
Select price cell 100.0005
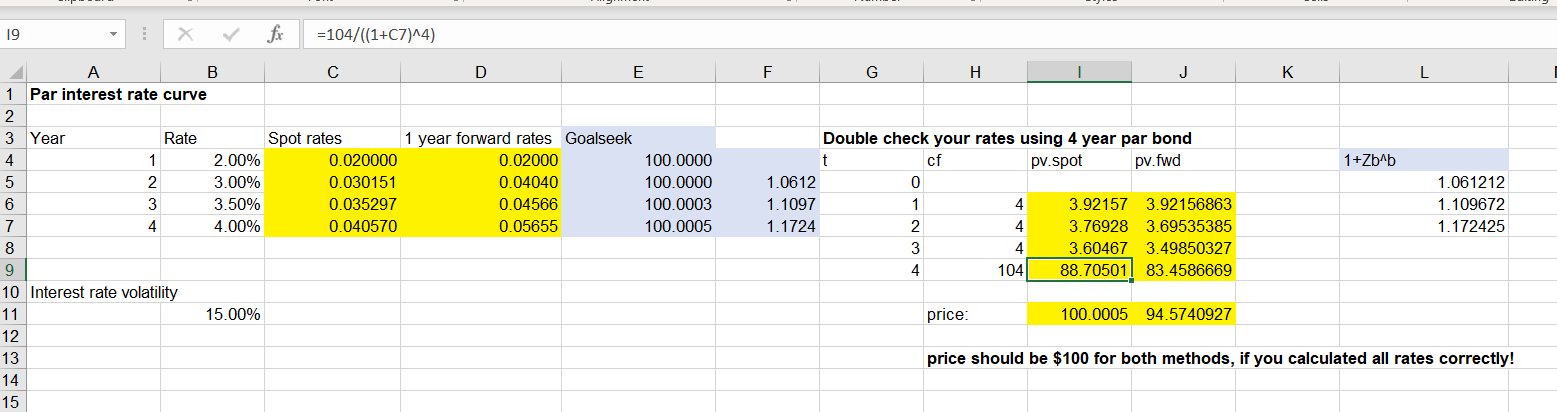(x=1079, y=314)
